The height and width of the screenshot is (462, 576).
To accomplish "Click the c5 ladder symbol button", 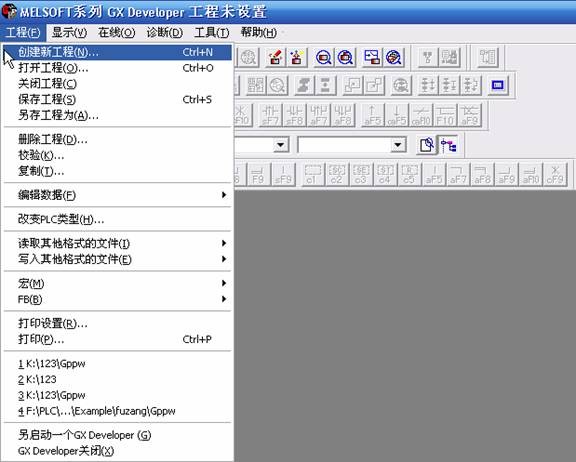I will click(x=409, y=174).
